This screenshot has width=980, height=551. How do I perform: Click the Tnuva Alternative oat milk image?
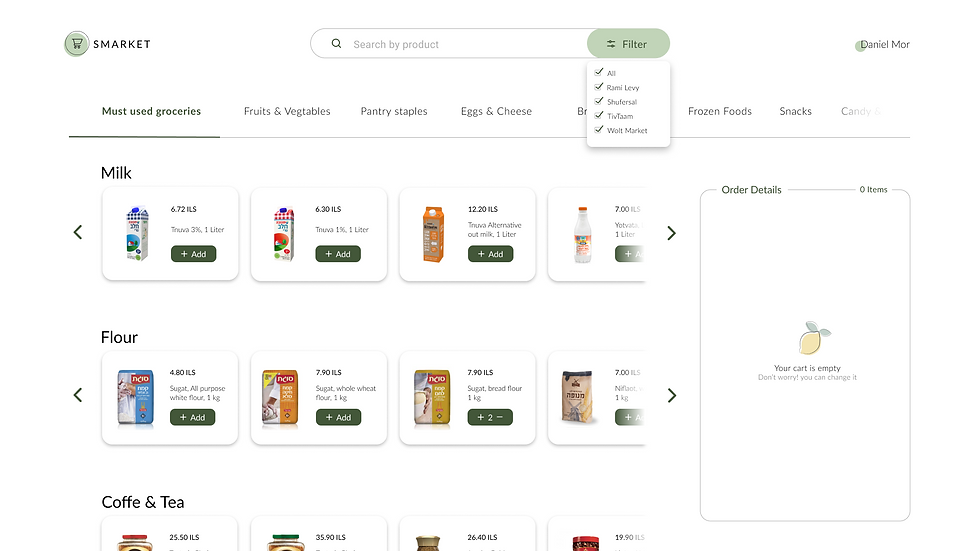[x=433, y=234]
